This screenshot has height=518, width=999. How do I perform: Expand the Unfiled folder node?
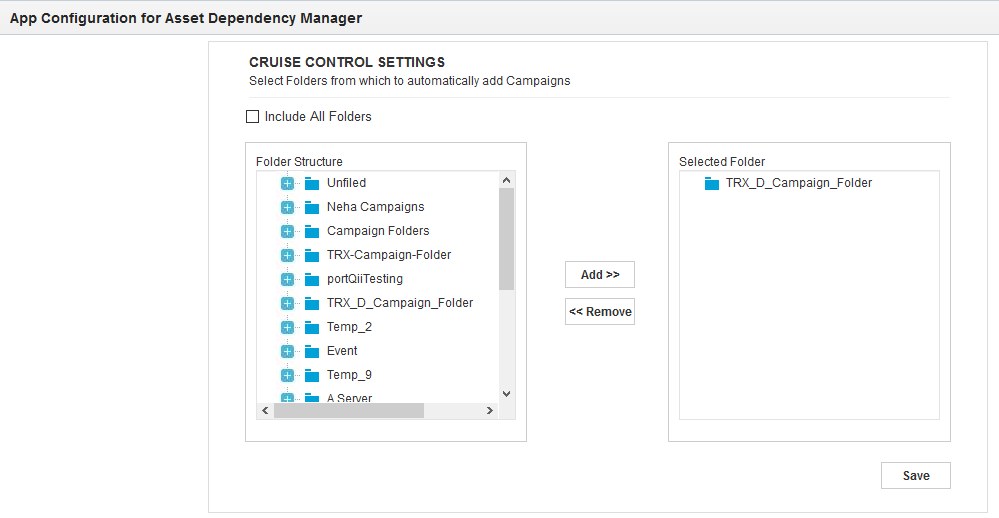point(287,184)
